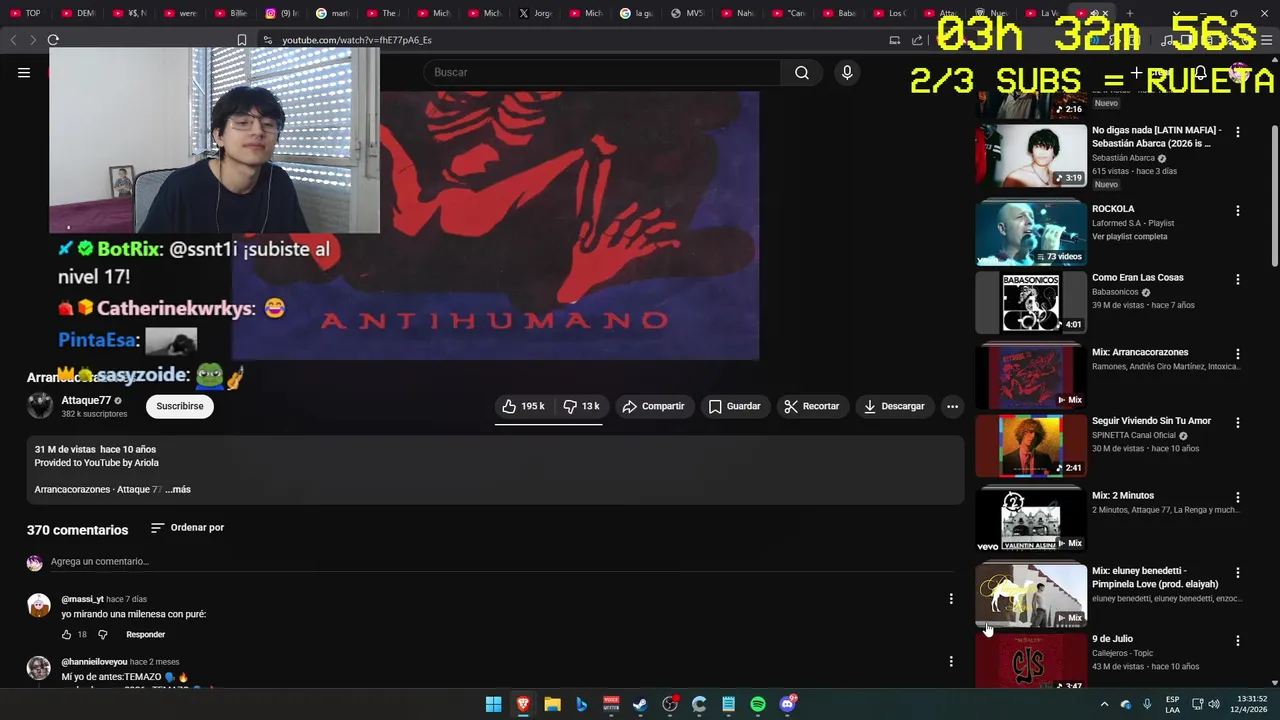Open more actions for the video
Image resolution: width=1280 pixels, height=720 pixels.
tap(952, 406)
